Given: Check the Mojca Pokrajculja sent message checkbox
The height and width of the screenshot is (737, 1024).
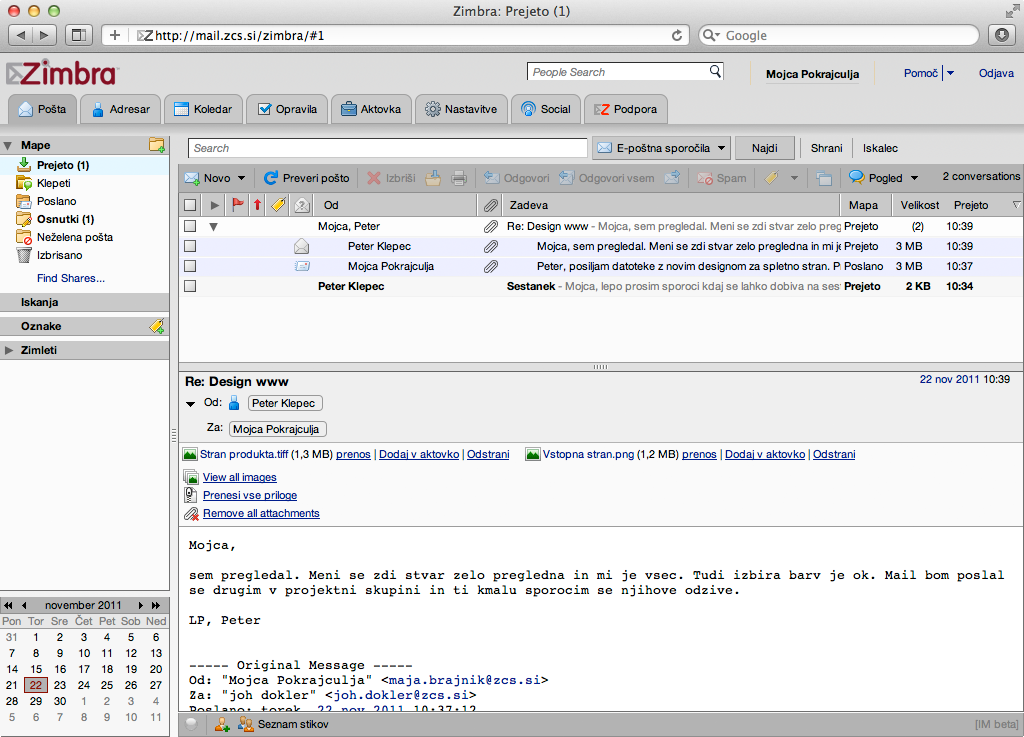Looking at the screenshot, I should (190, 266).
